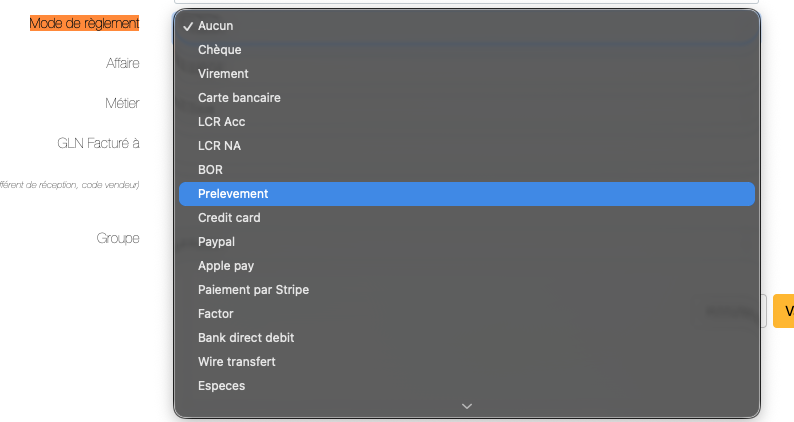Image resolution: width=794 pixels, height=422 pixels.
Task: Select the Aucun option
Action: [216, 26]
